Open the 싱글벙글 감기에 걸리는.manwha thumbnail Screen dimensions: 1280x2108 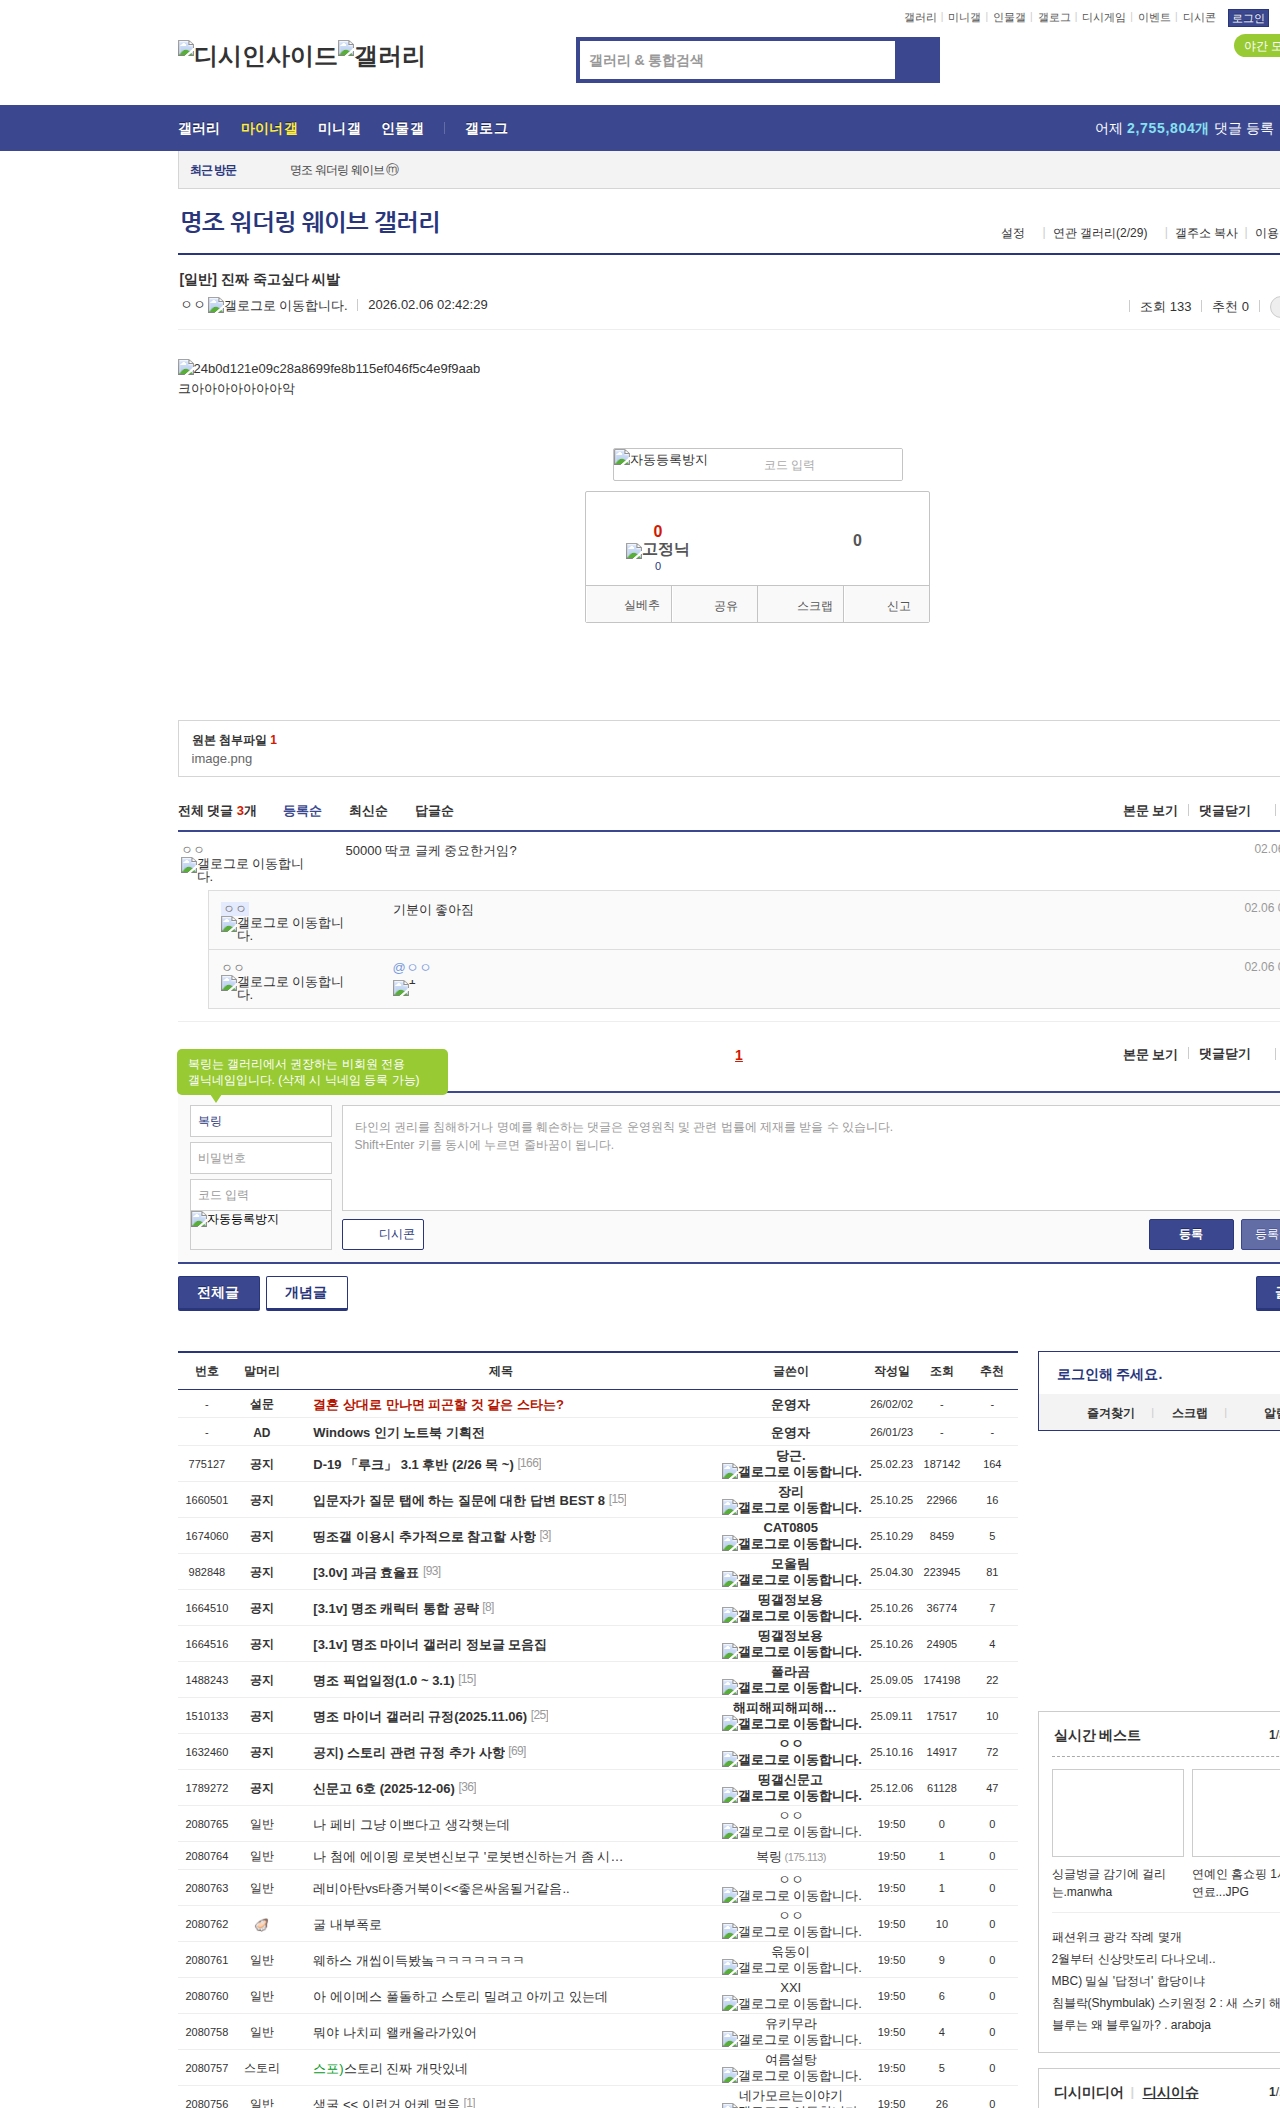1117,1813
